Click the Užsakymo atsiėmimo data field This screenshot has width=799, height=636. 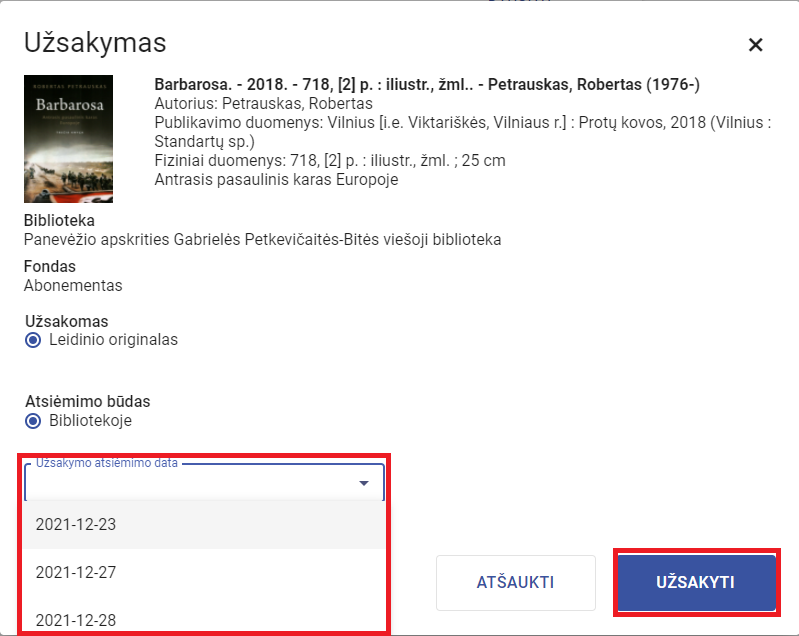click(190, 484)
